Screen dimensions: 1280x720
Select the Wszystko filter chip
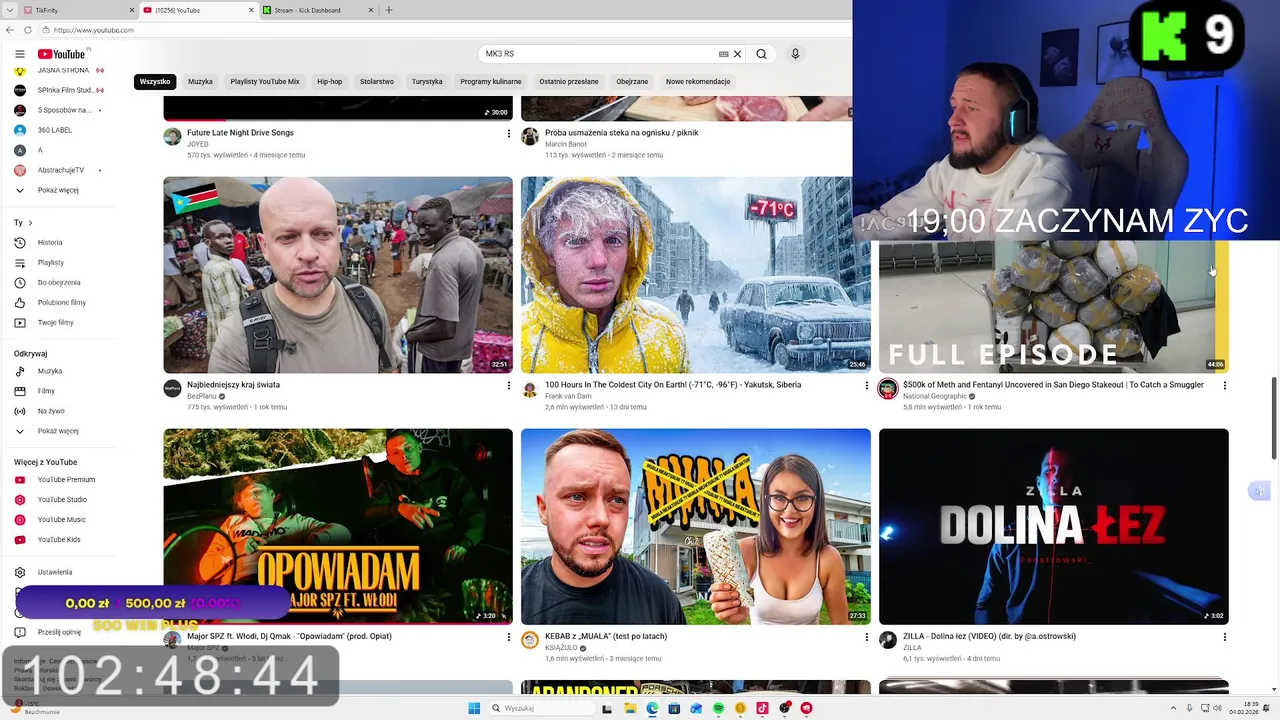155,82
